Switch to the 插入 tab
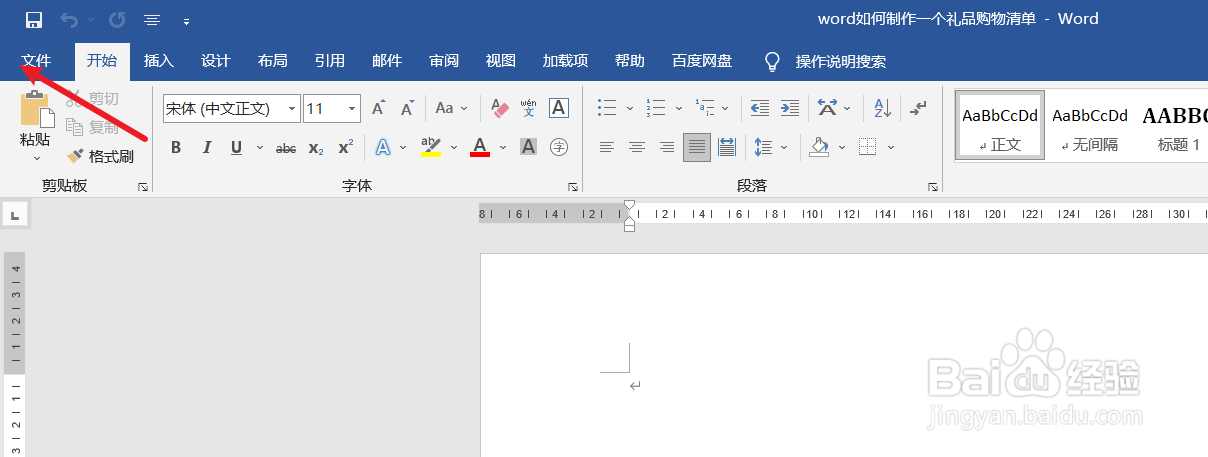 pos(158,61)
